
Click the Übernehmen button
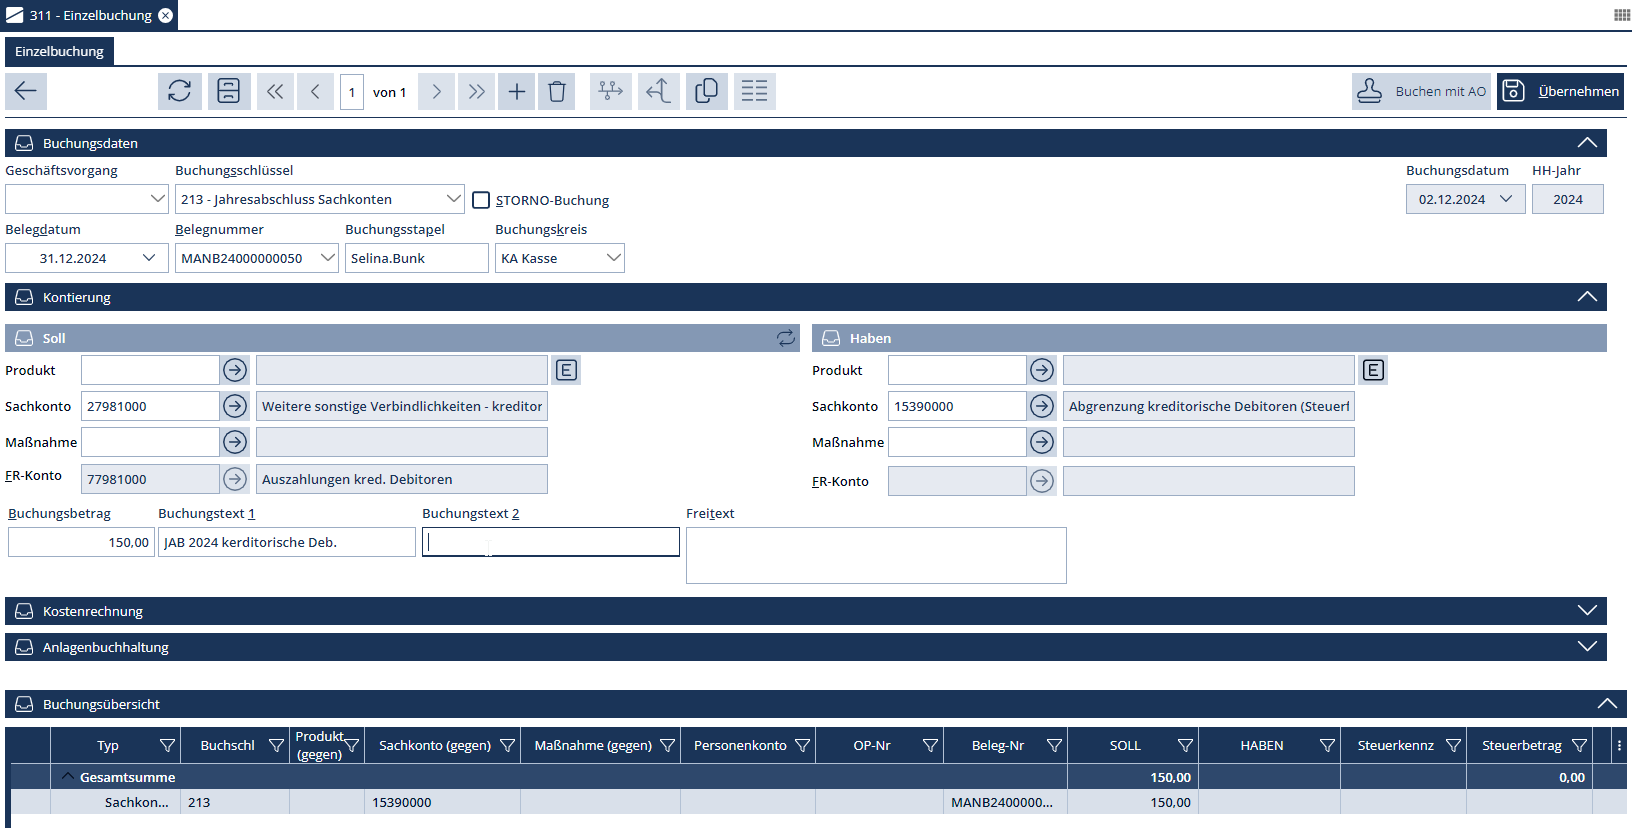pos(1560,91)
